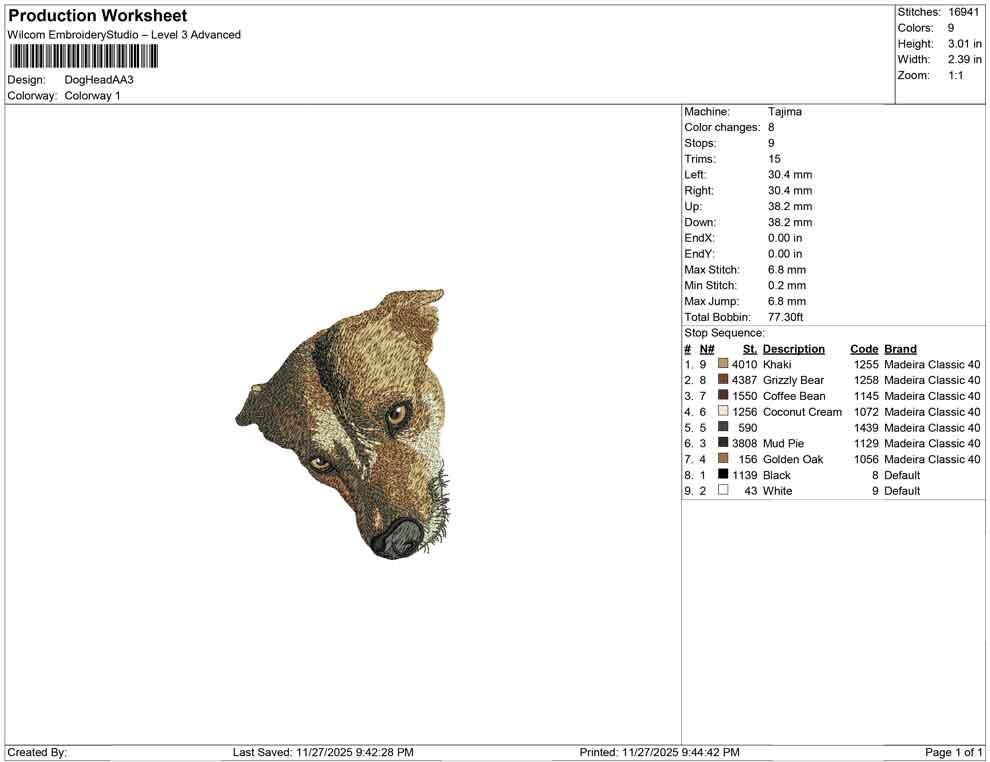Click the Coffee Bean thread swatch

(723, 396)
